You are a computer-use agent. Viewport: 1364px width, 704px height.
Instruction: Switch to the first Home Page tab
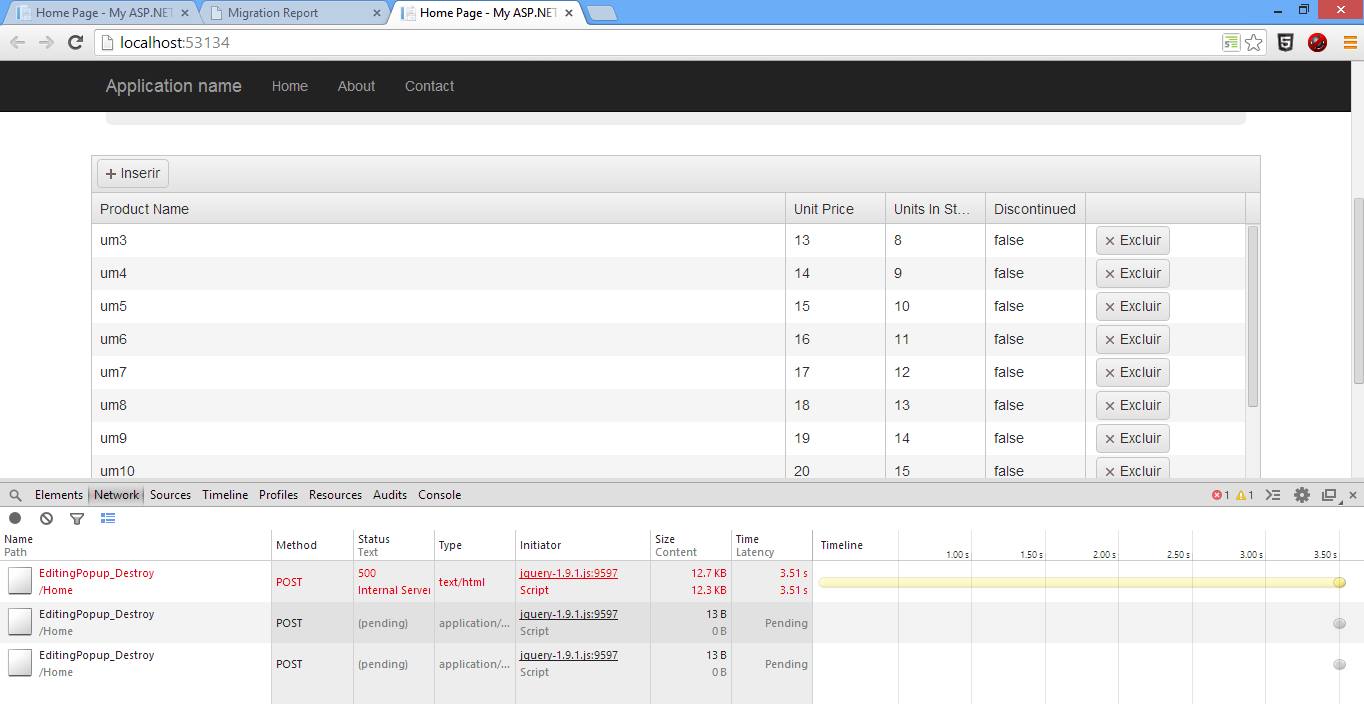100,13
